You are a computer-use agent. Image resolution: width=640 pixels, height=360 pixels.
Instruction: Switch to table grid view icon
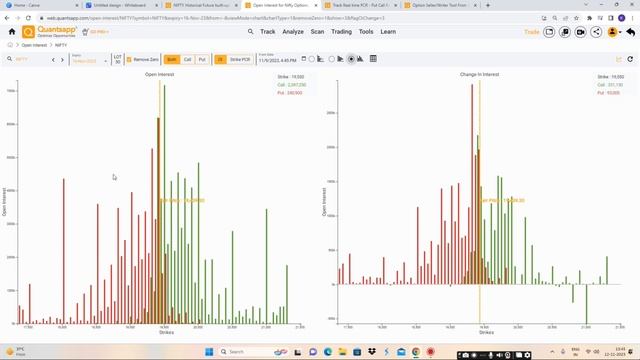tap(373, 59)
